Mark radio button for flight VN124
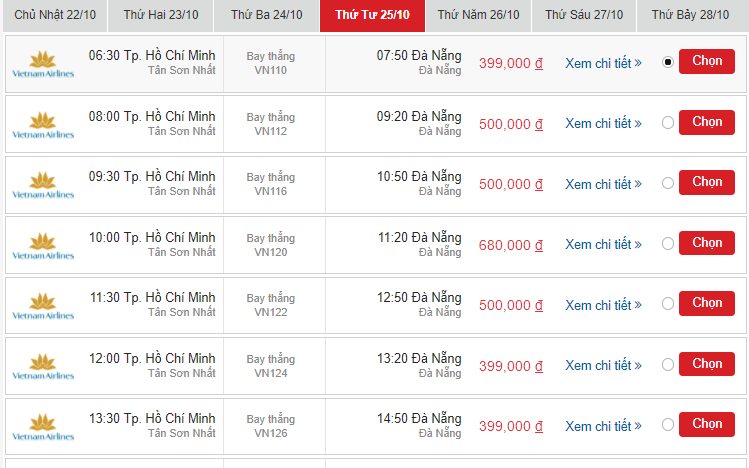The image size is (749, 468). 668,365
